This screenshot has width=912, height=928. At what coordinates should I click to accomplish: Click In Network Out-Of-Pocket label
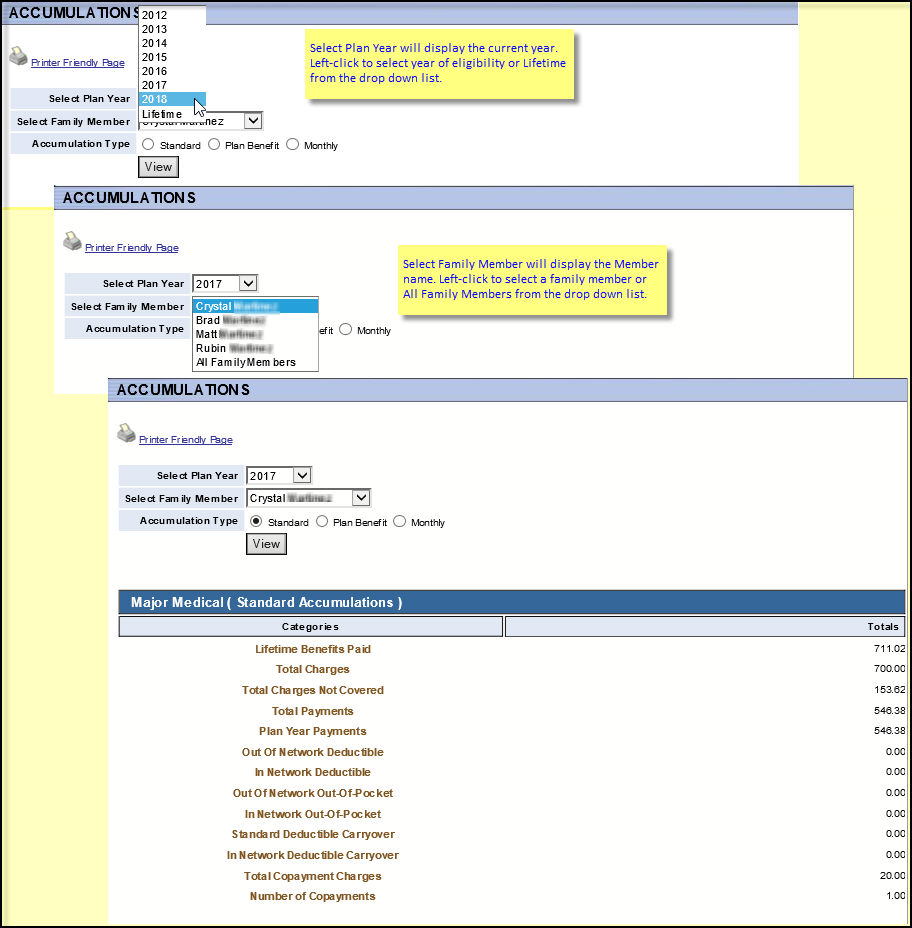[312, 814]
